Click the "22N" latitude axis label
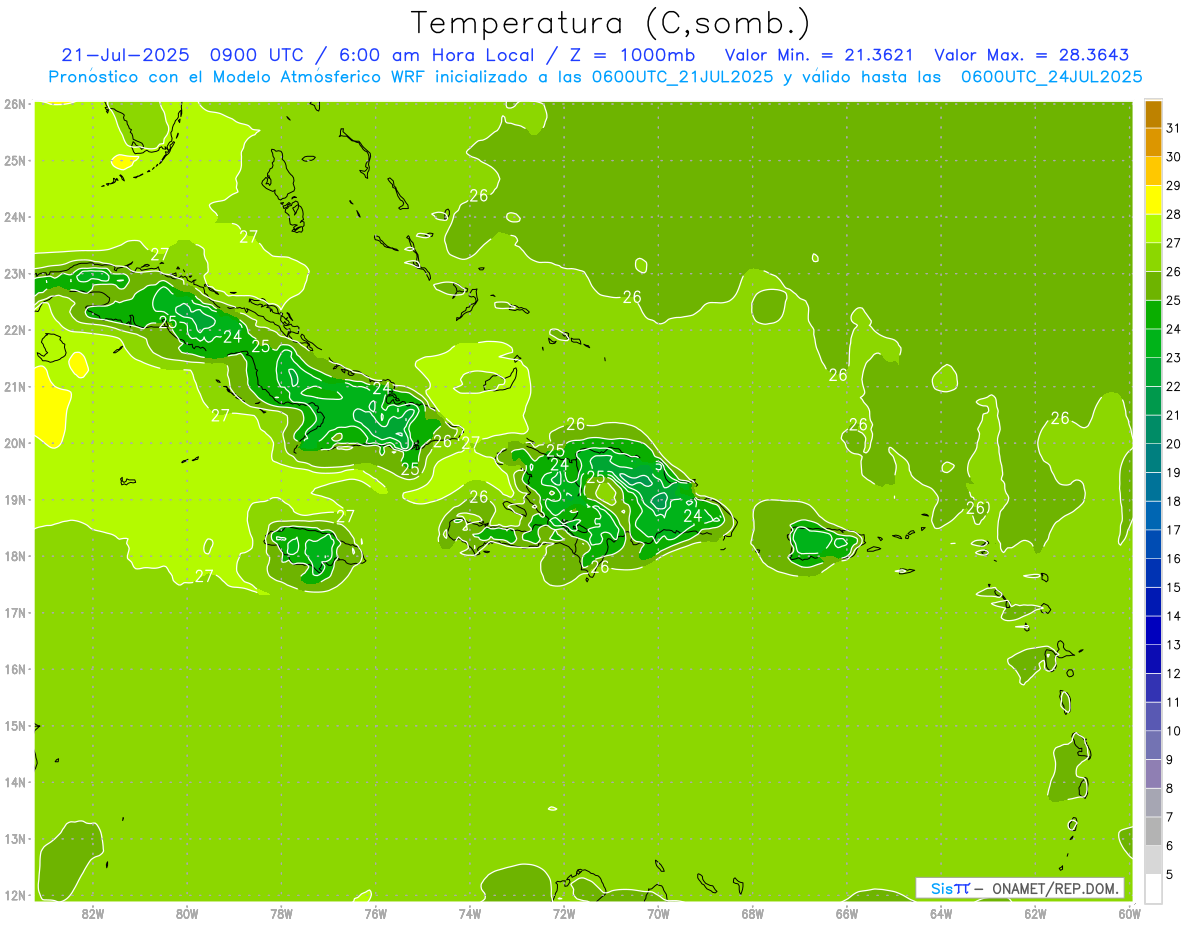The width and height of the screenshot is (1200, 927). point(14,330)
